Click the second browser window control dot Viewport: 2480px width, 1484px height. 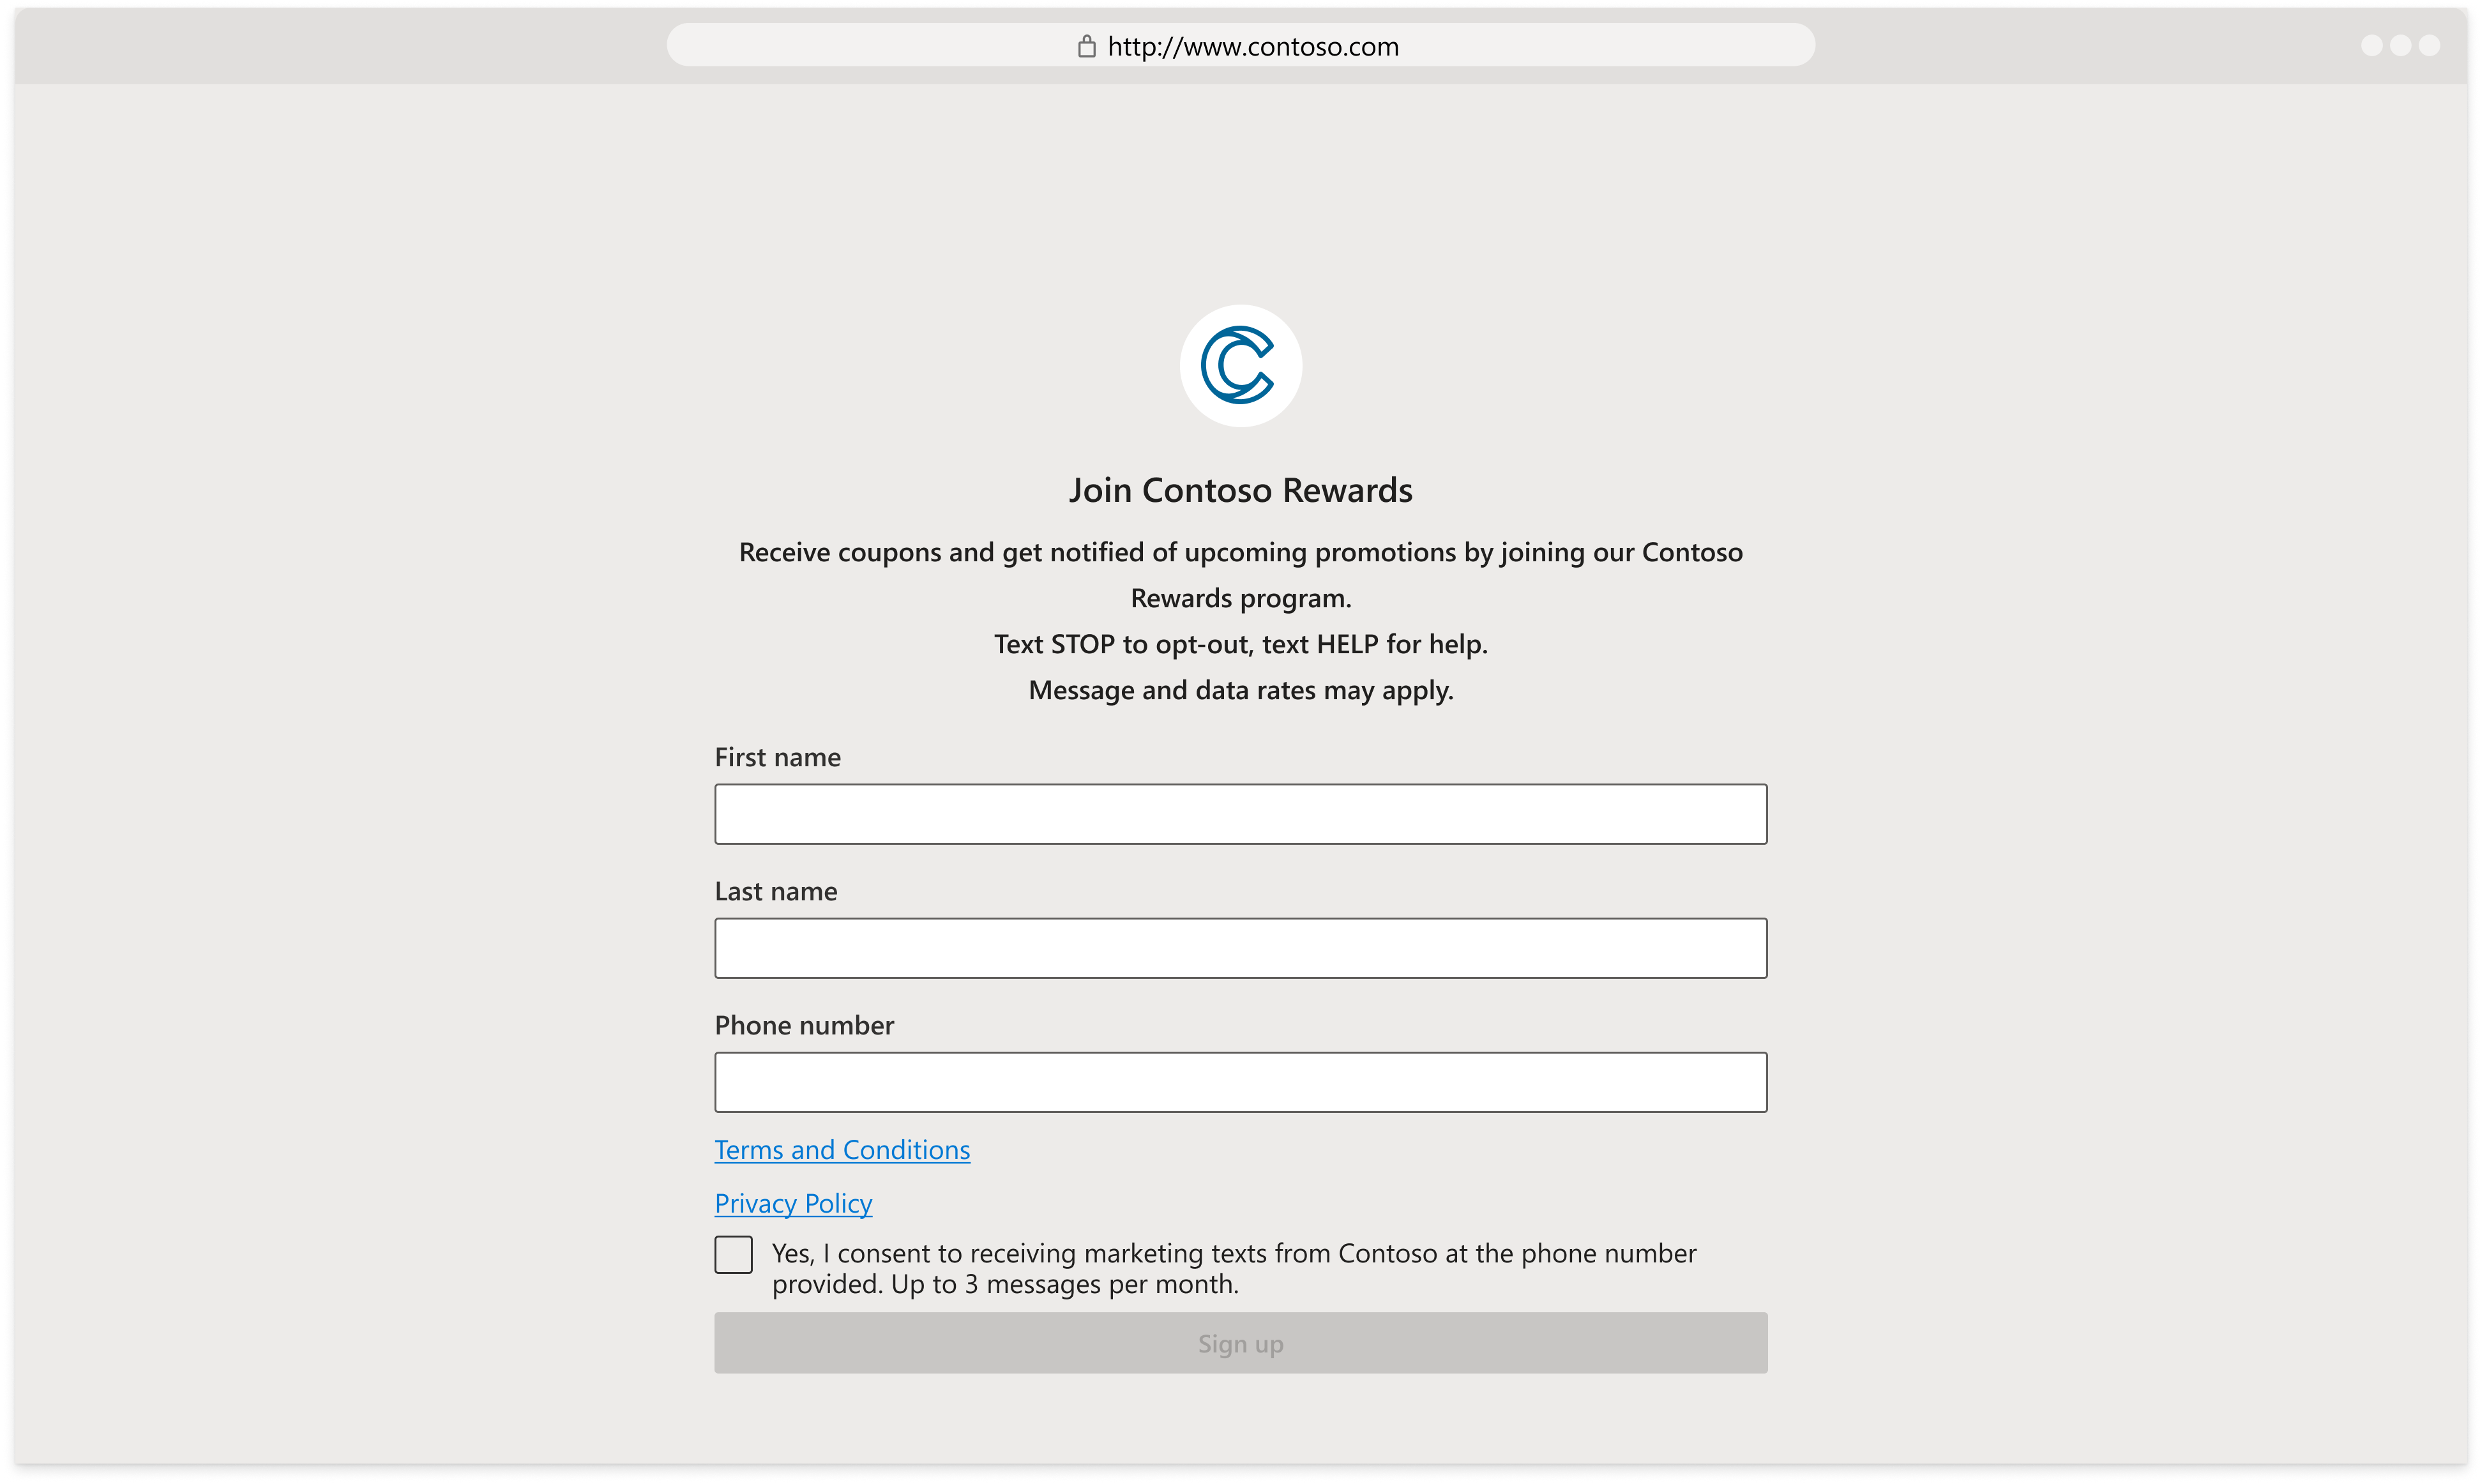2406,44
